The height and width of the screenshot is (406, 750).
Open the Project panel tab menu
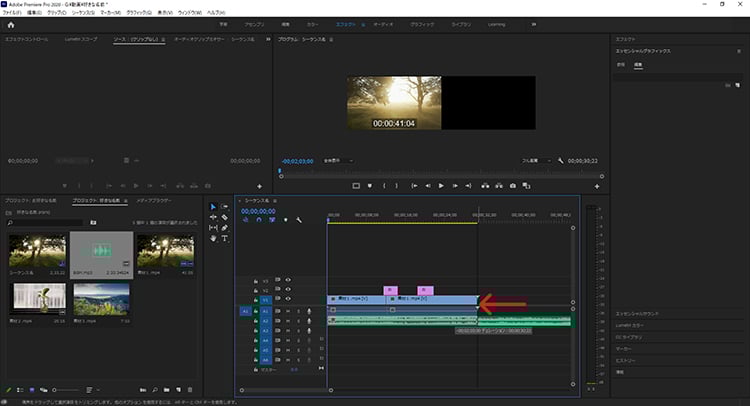(125, 201)
